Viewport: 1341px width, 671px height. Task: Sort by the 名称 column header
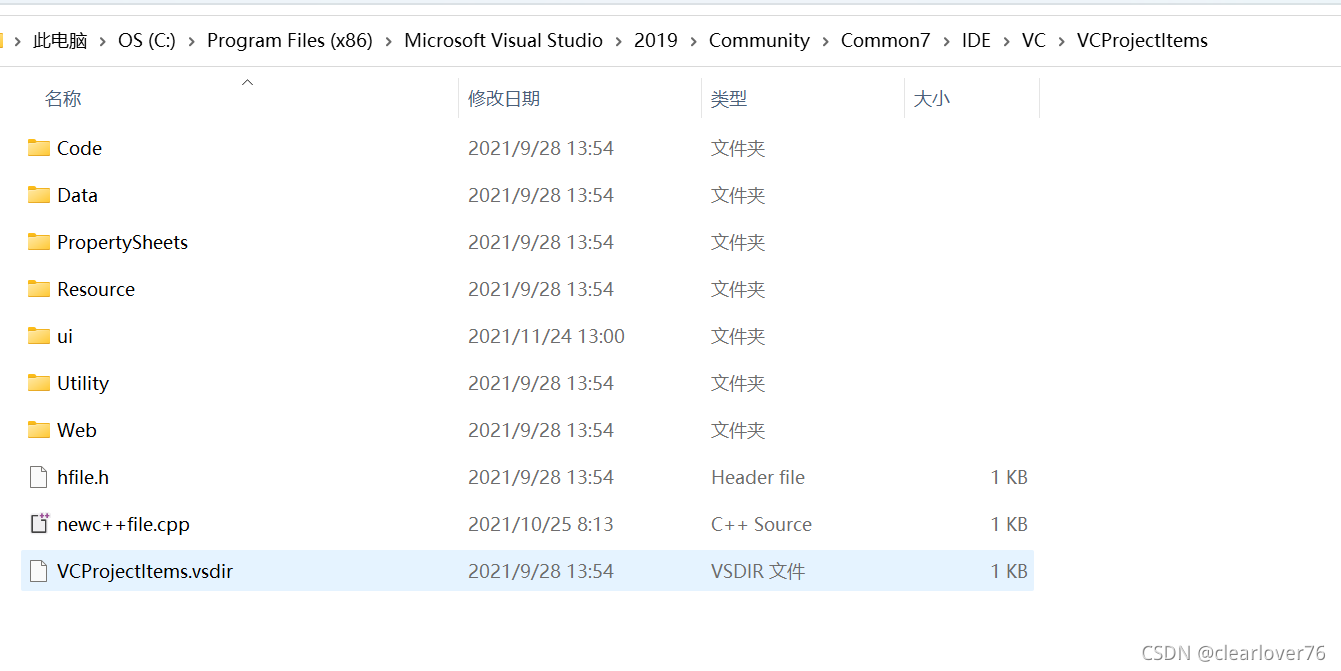(x=63, y=99)
